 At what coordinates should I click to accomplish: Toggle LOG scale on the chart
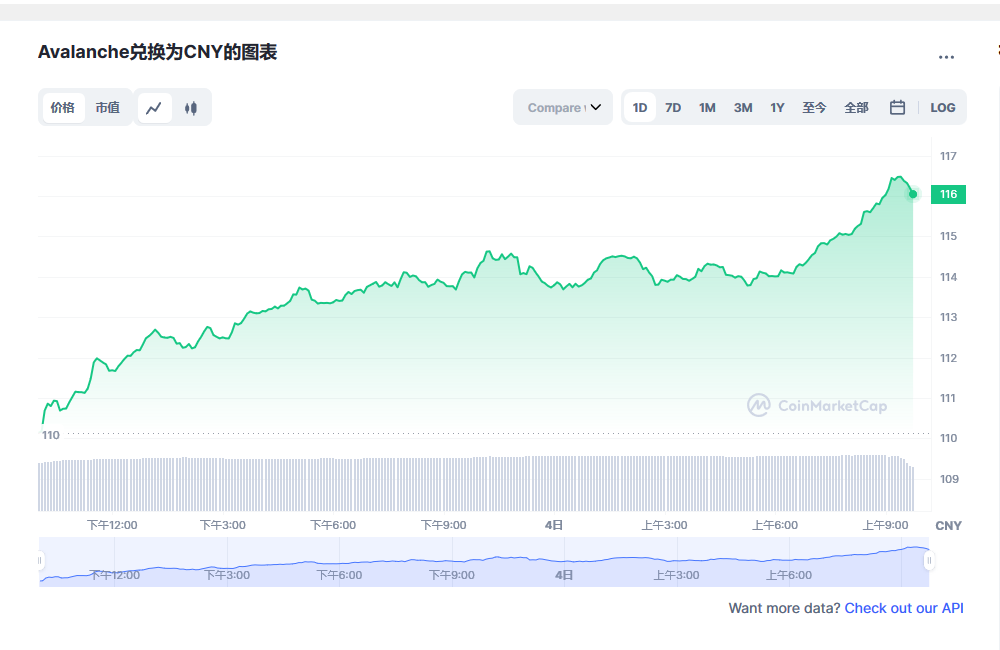(942, 108)
